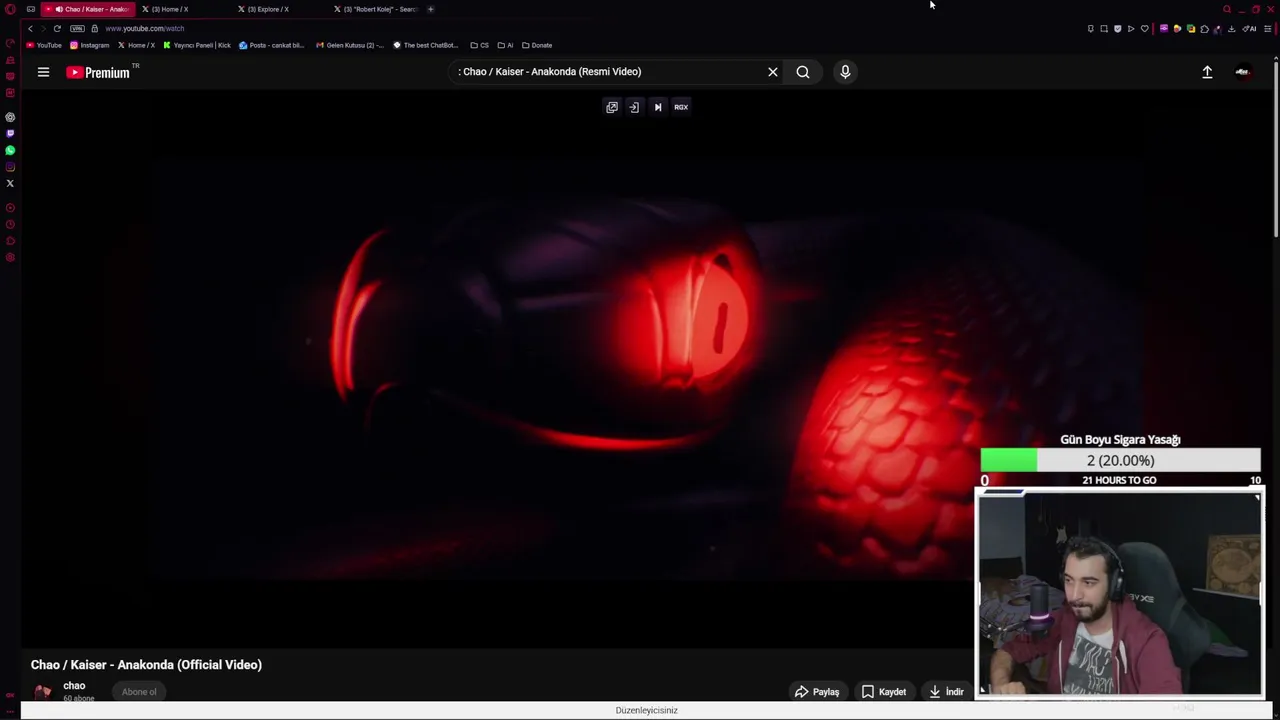Open the Opera GX menu logo
1280x720 pixels.
(x=10, y=9)
